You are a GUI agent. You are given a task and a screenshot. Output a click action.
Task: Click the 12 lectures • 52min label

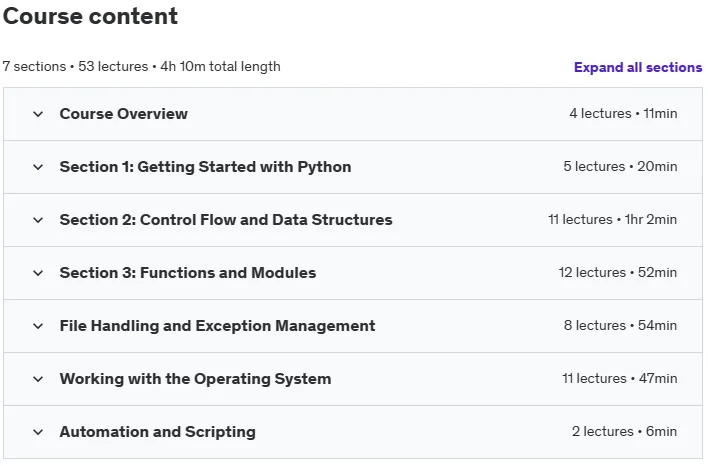tap(618, 272)
